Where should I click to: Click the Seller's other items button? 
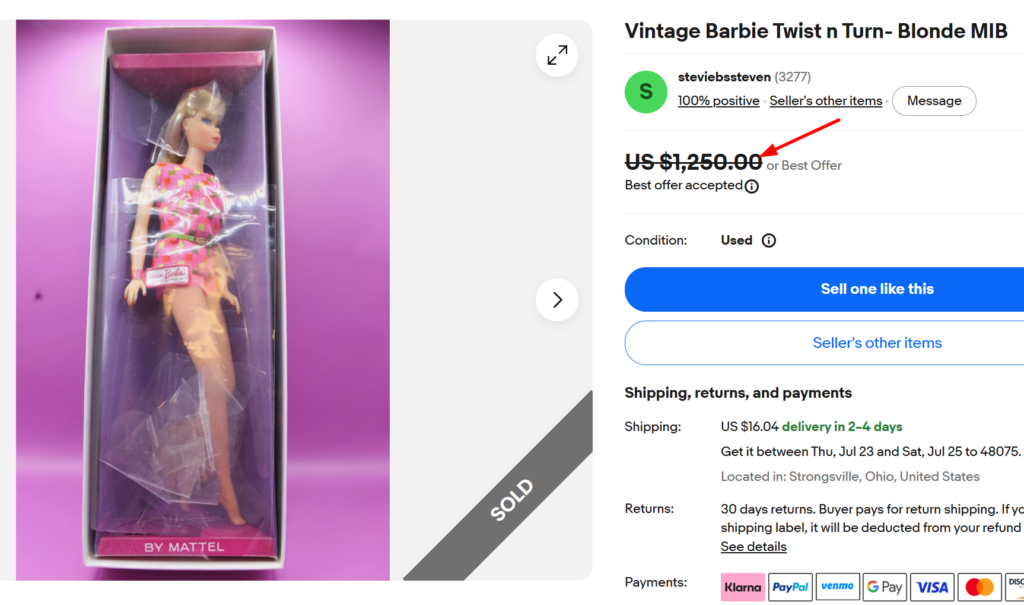point(824,343)
